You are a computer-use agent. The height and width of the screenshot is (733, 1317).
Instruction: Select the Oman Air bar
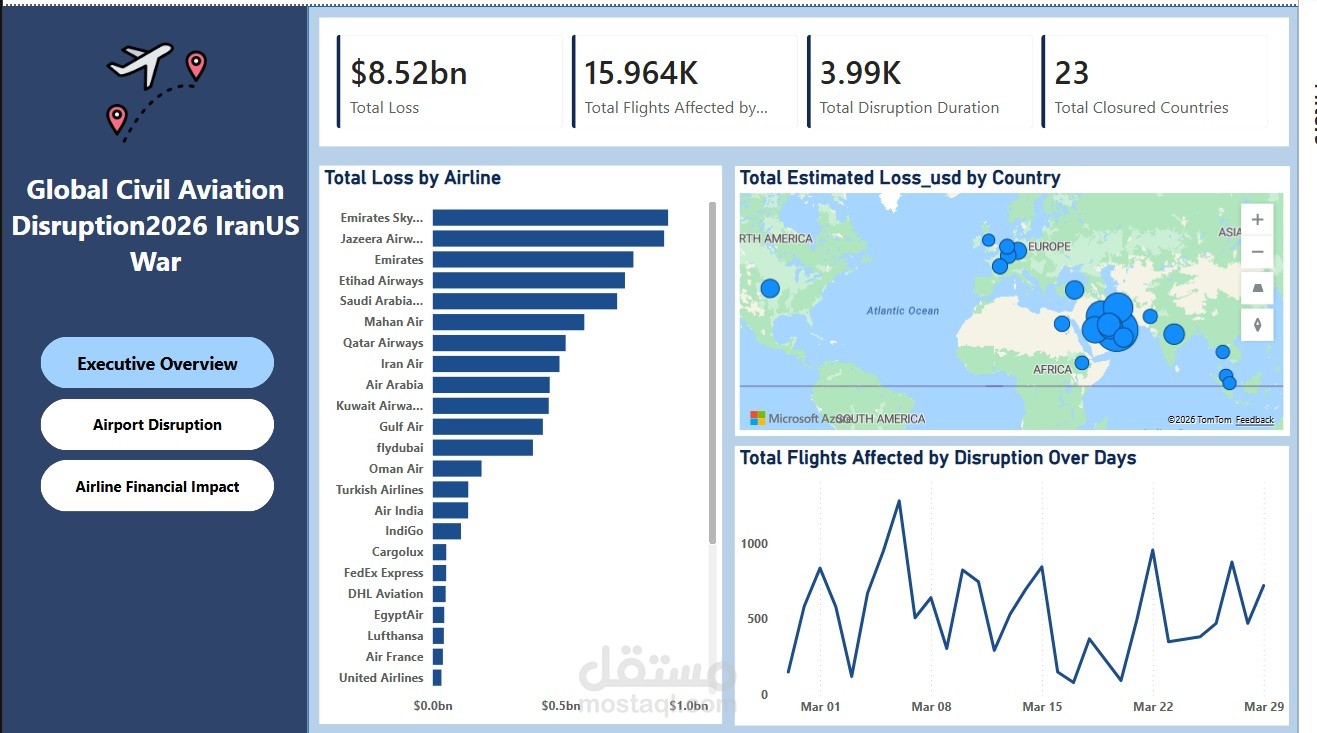coord(457,469)
